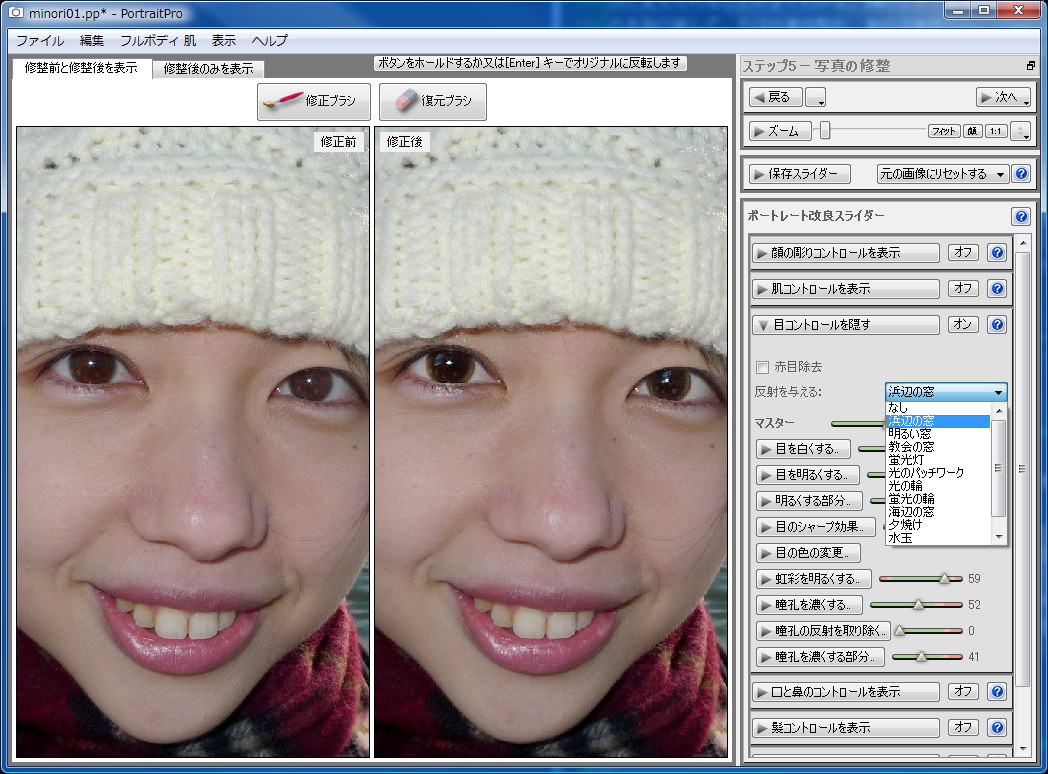Select the 復元ブラシ restore brush tool
The height and width of the screenshot is (774, 1048).
(x=432, y=101)
